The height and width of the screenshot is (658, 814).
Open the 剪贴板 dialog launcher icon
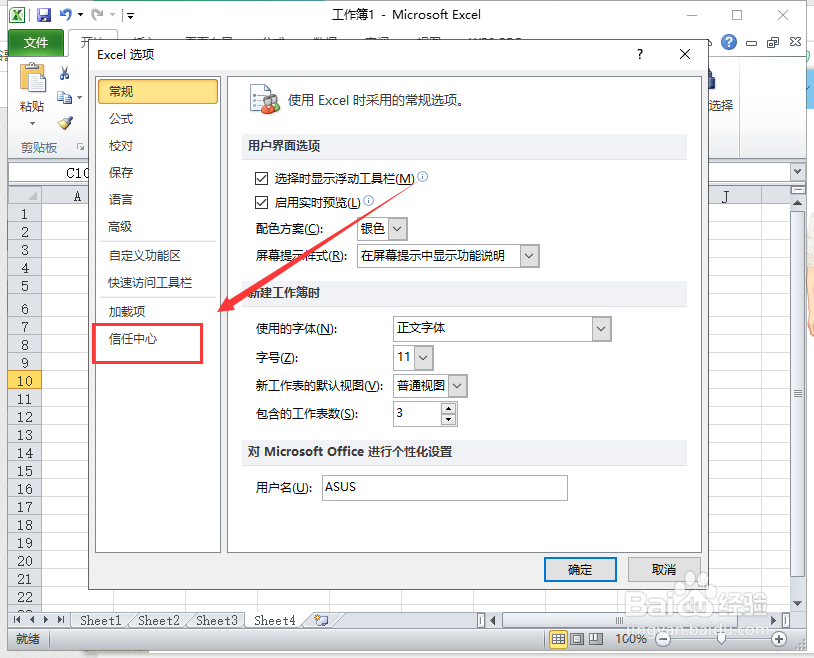[80, 147]
